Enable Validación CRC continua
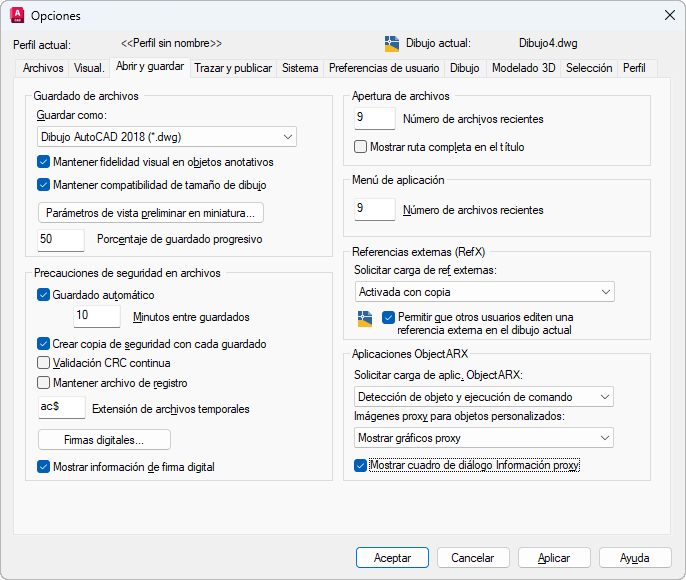 pyautogui.click(x=43, y=363)
